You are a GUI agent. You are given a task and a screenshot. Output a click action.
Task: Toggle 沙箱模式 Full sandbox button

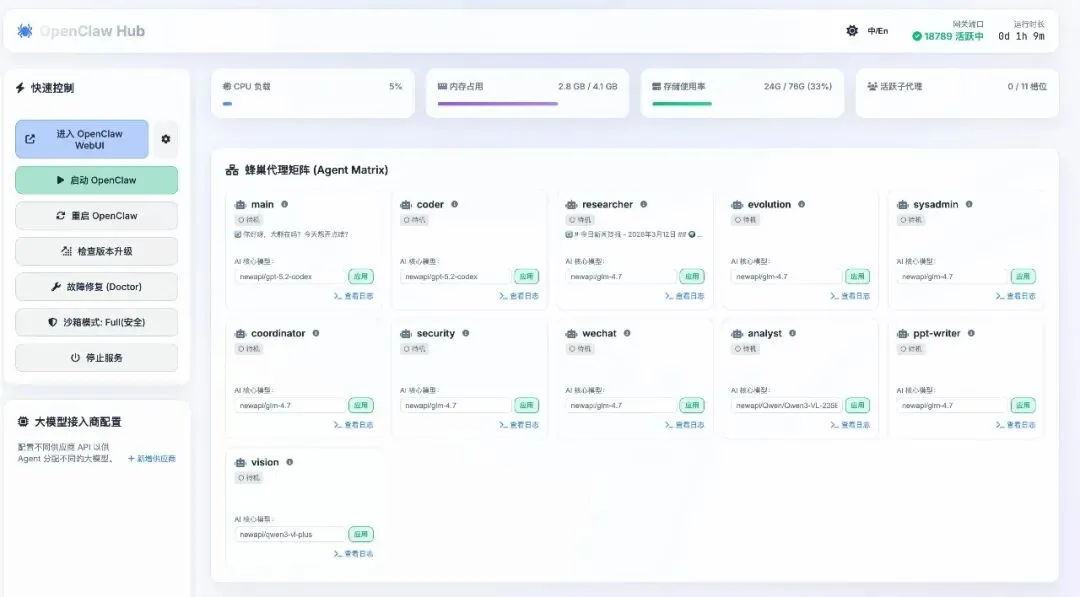coord(96,322)
